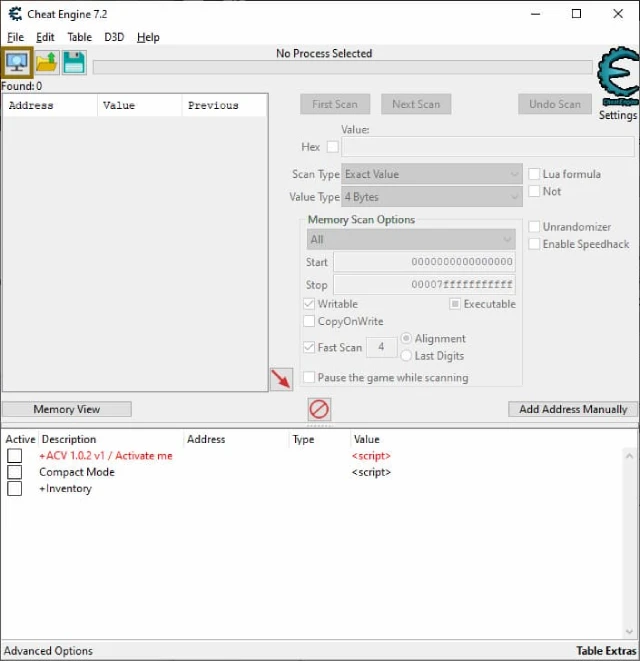
Task: Click the address list scroll up arrow
Action: coord(629,456)
